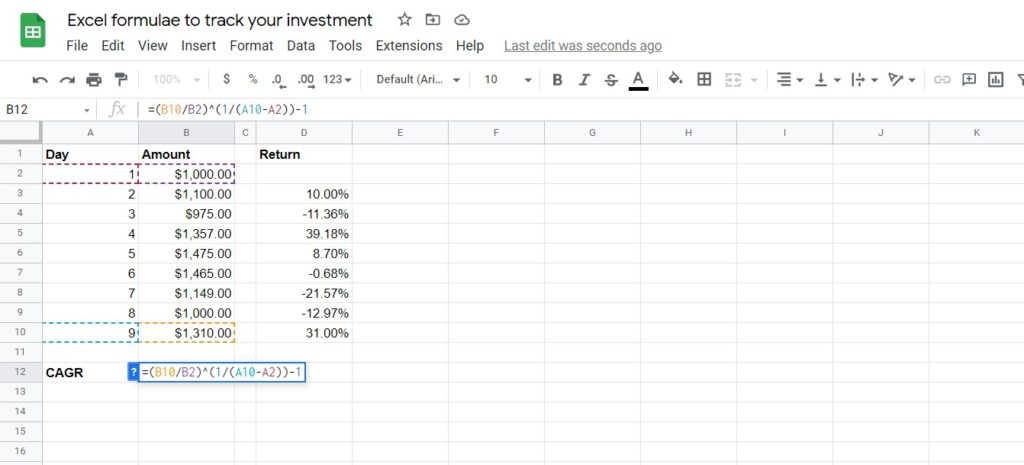Image resolution: width=1024 pixels, height=465 pixels.
Task: Star this spreadsheet document
Action: 404,20
